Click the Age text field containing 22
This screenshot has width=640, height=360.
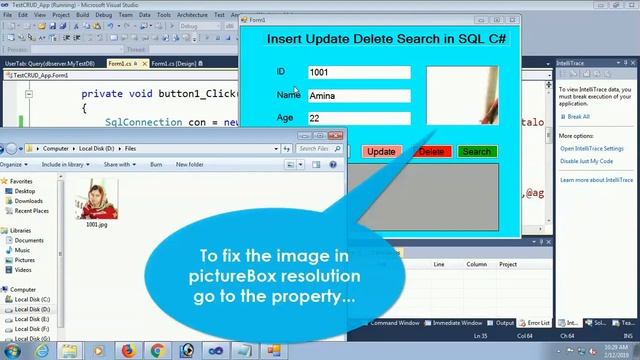point(359,118)
